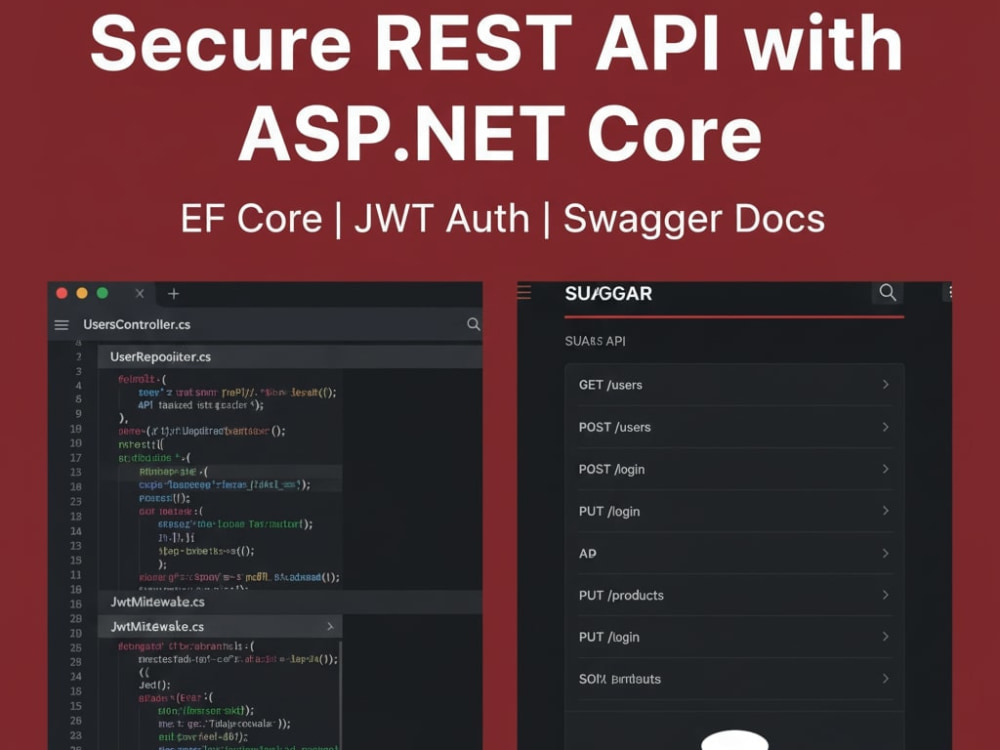Screen dimensions: 1000x750
Task: Click the search icon in the code editor header
Action: point(473,324)
